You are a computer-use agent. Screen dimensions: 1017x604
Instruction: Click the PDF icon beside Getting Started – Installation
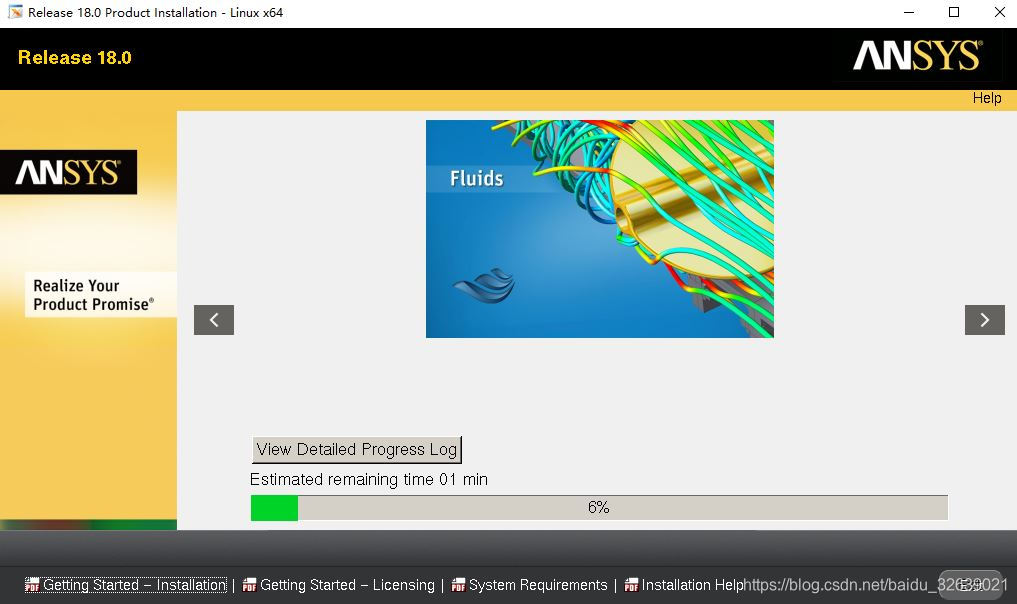32,585
